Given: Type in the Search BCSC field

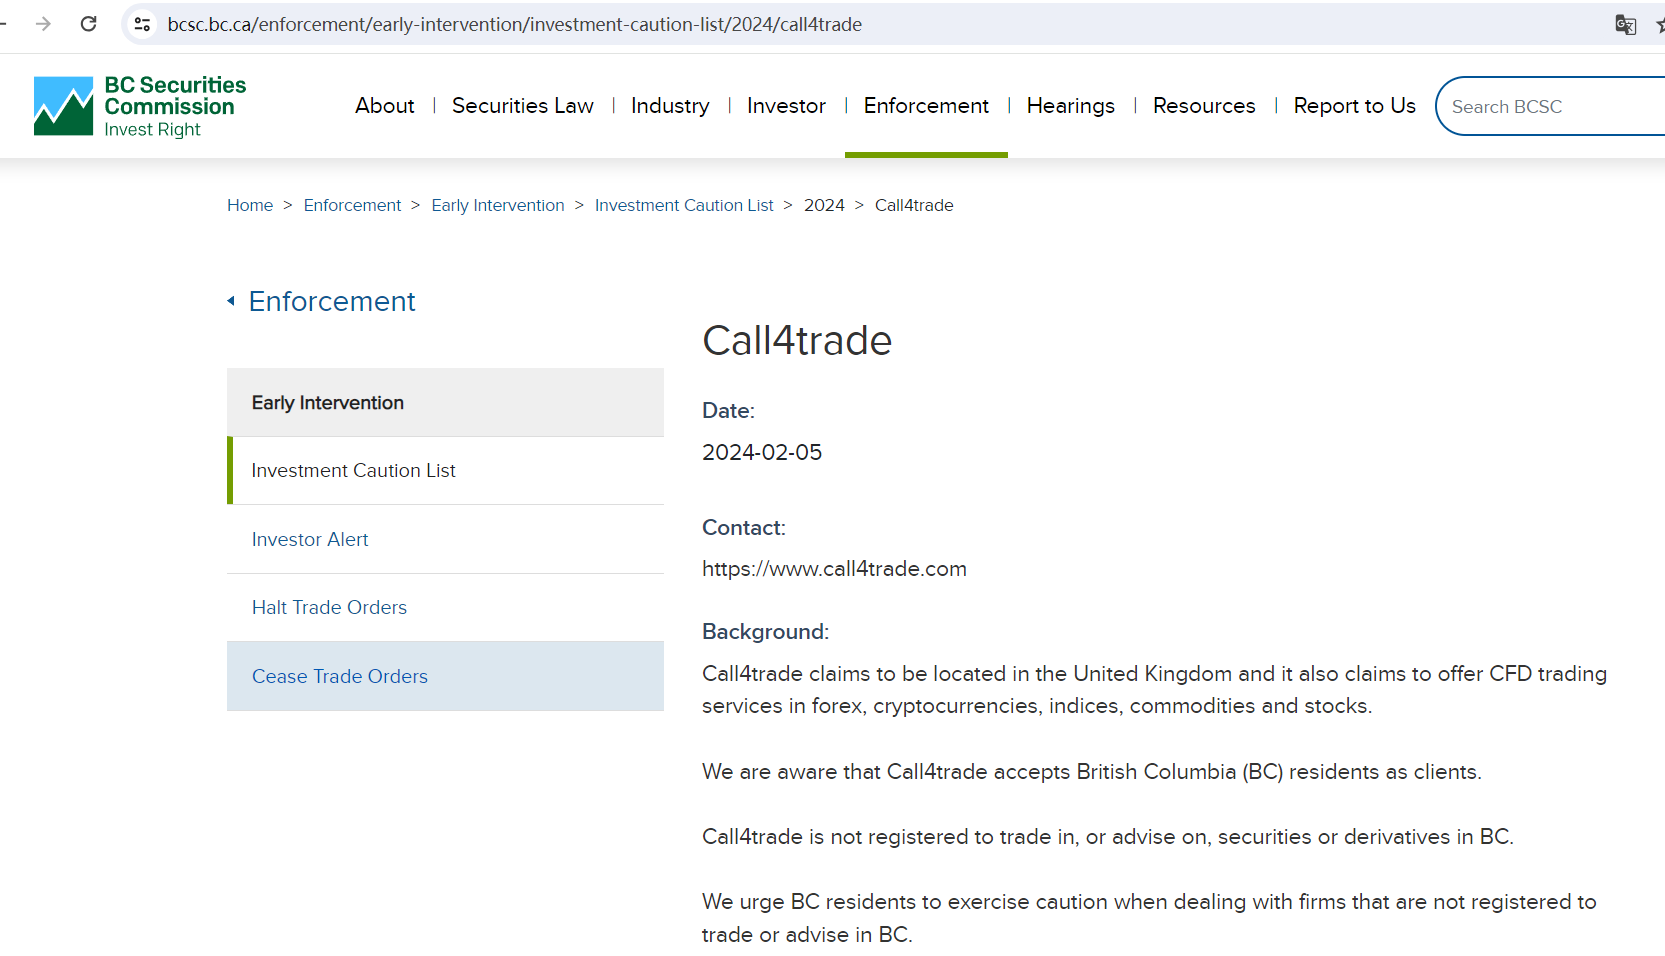Looking at the screenshot, I should (1550, 107).
